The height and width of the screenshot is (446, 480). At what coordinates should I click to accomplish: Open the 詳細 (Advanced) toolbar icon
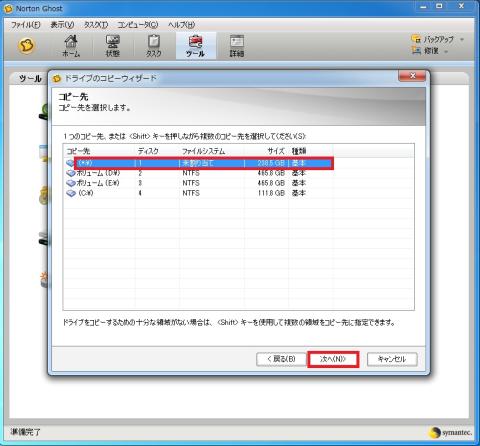coord(237,46)
